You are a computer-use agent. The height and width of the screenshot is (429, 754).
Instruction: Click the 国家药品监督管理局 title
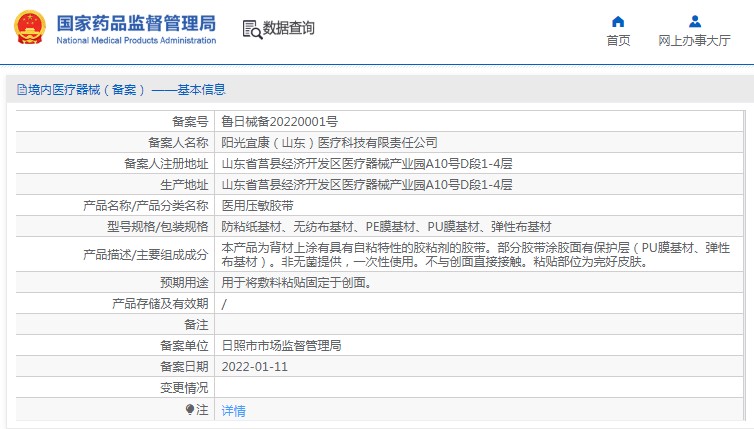[x=136, y=23]
